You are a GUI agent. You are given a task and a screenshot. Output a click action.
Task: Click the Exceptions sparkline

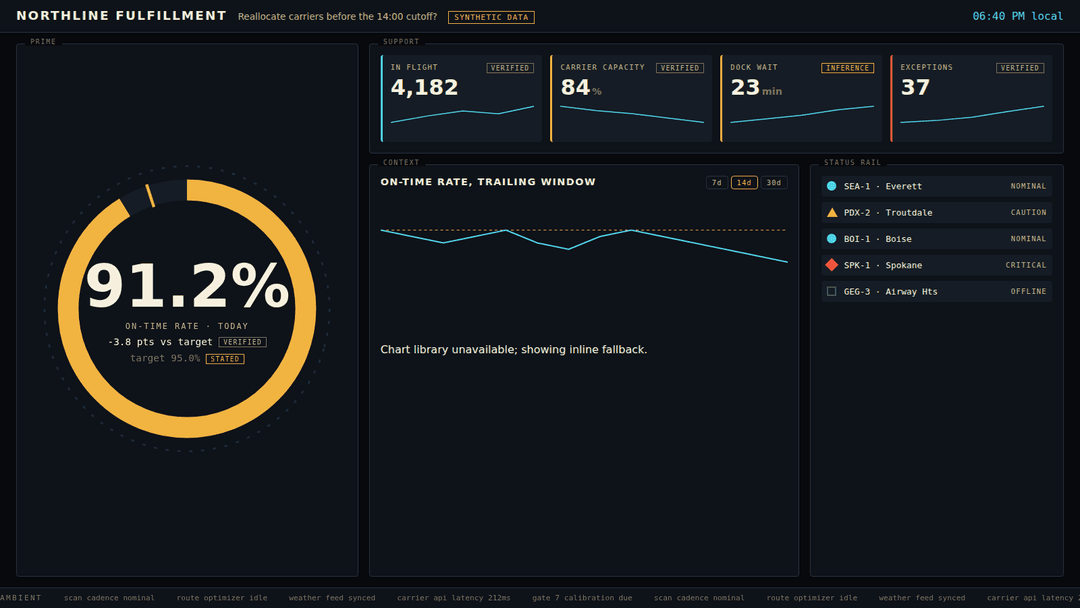tap(972, 114)
